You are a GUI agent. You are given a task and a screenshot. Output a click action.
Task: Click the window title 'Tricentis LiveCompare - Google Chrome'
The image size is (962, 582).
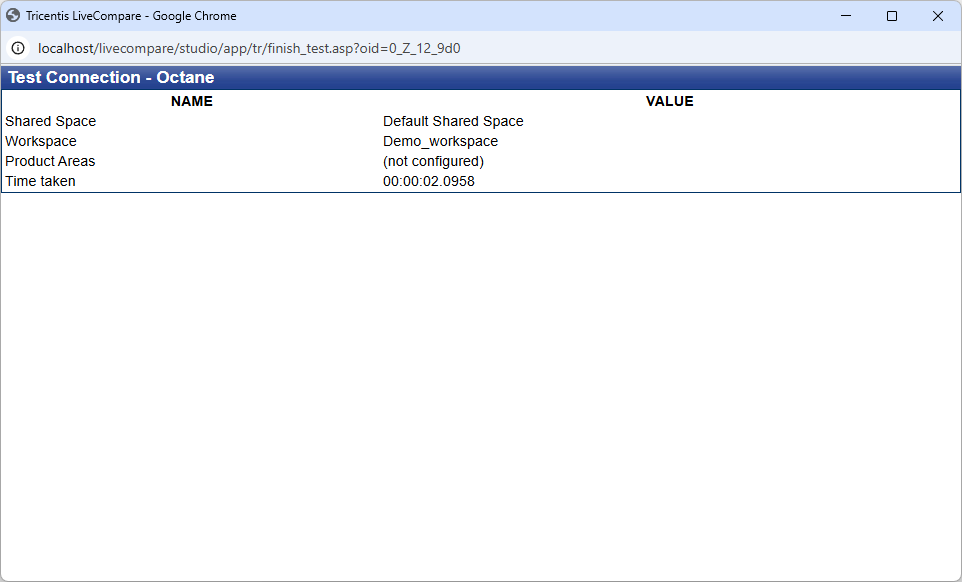click(131, 16)
